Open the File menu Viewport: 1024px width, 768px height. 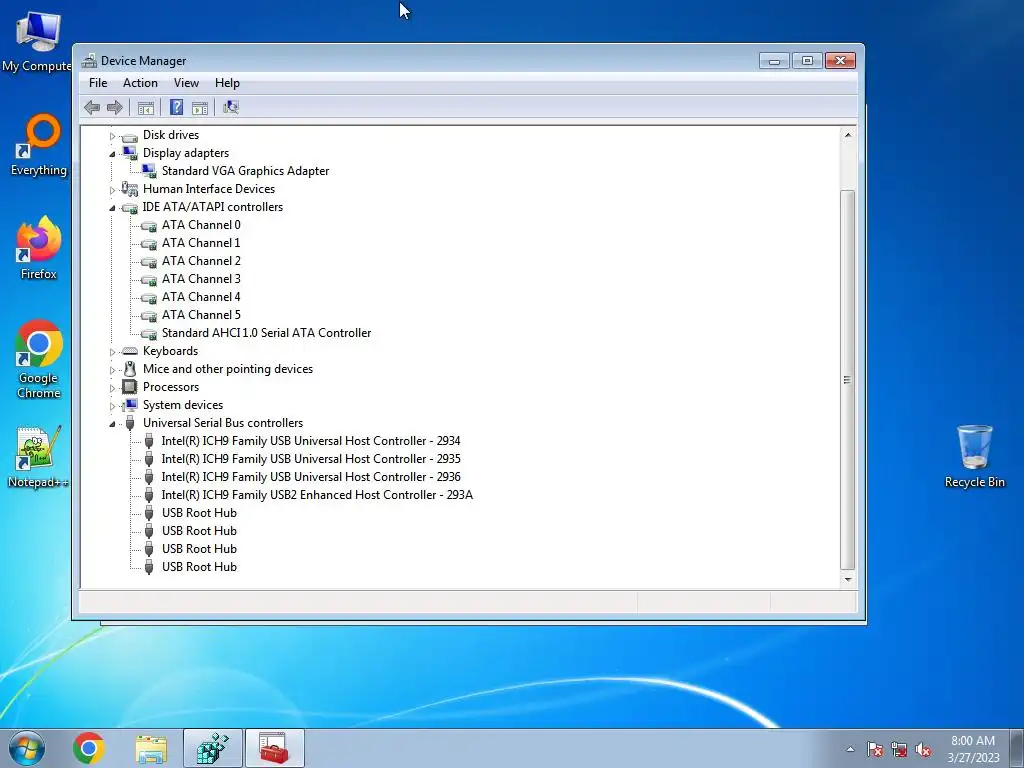pos(98,83)
